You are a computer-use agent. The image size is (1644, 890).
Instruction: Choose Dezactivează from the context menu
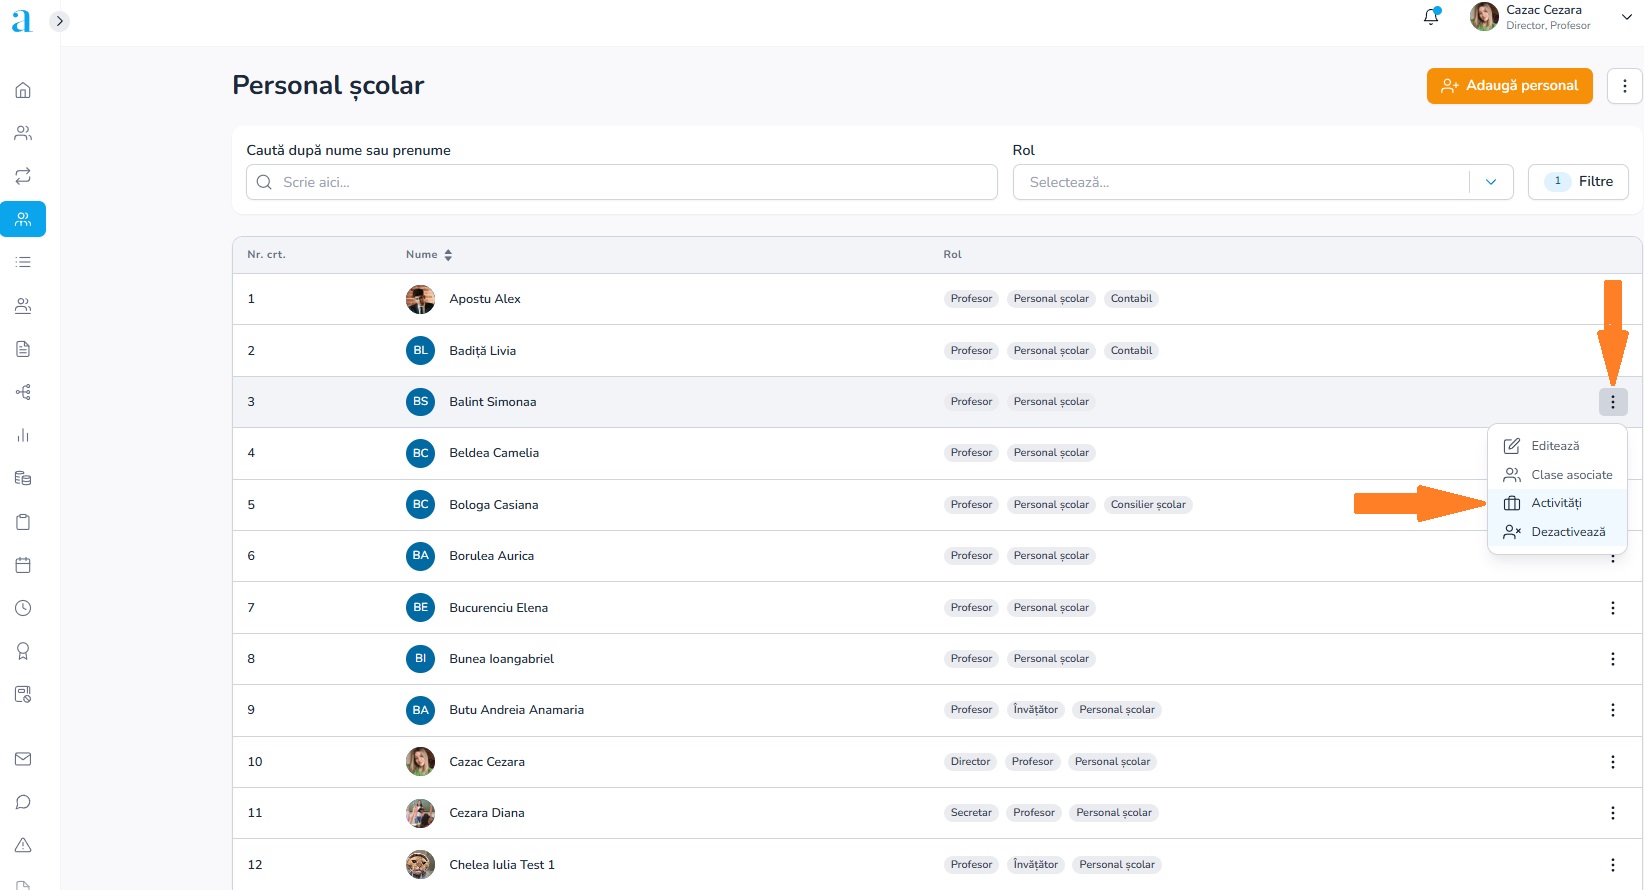[x=1567, y=532]
